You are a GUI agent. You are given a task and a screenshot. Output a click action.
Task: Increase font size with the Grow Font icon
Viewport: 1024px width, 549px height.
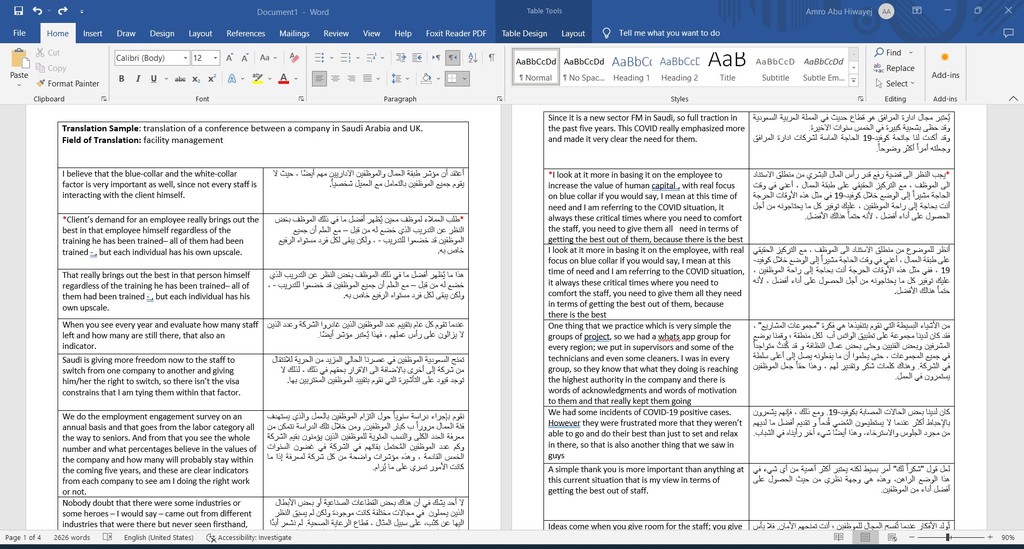point(229,58)
